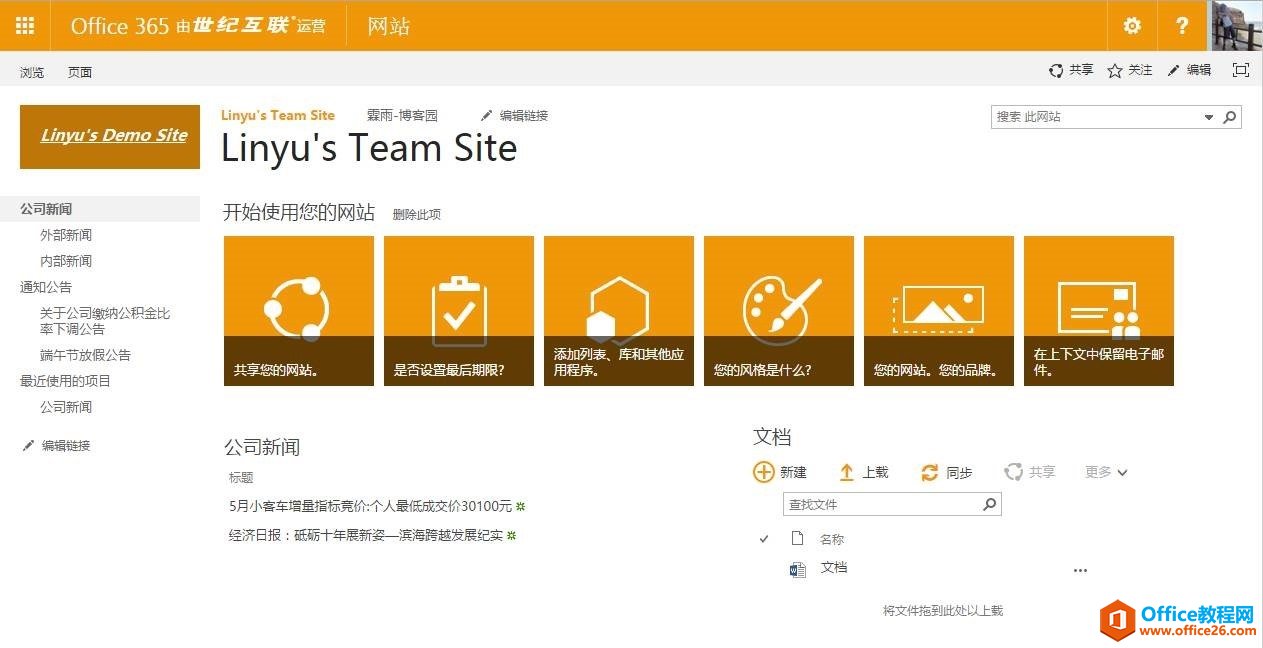The height and width of the screenshot is (648, 1263).
Task: Click the new document plus icon
Action: click(x=764, y=472)
